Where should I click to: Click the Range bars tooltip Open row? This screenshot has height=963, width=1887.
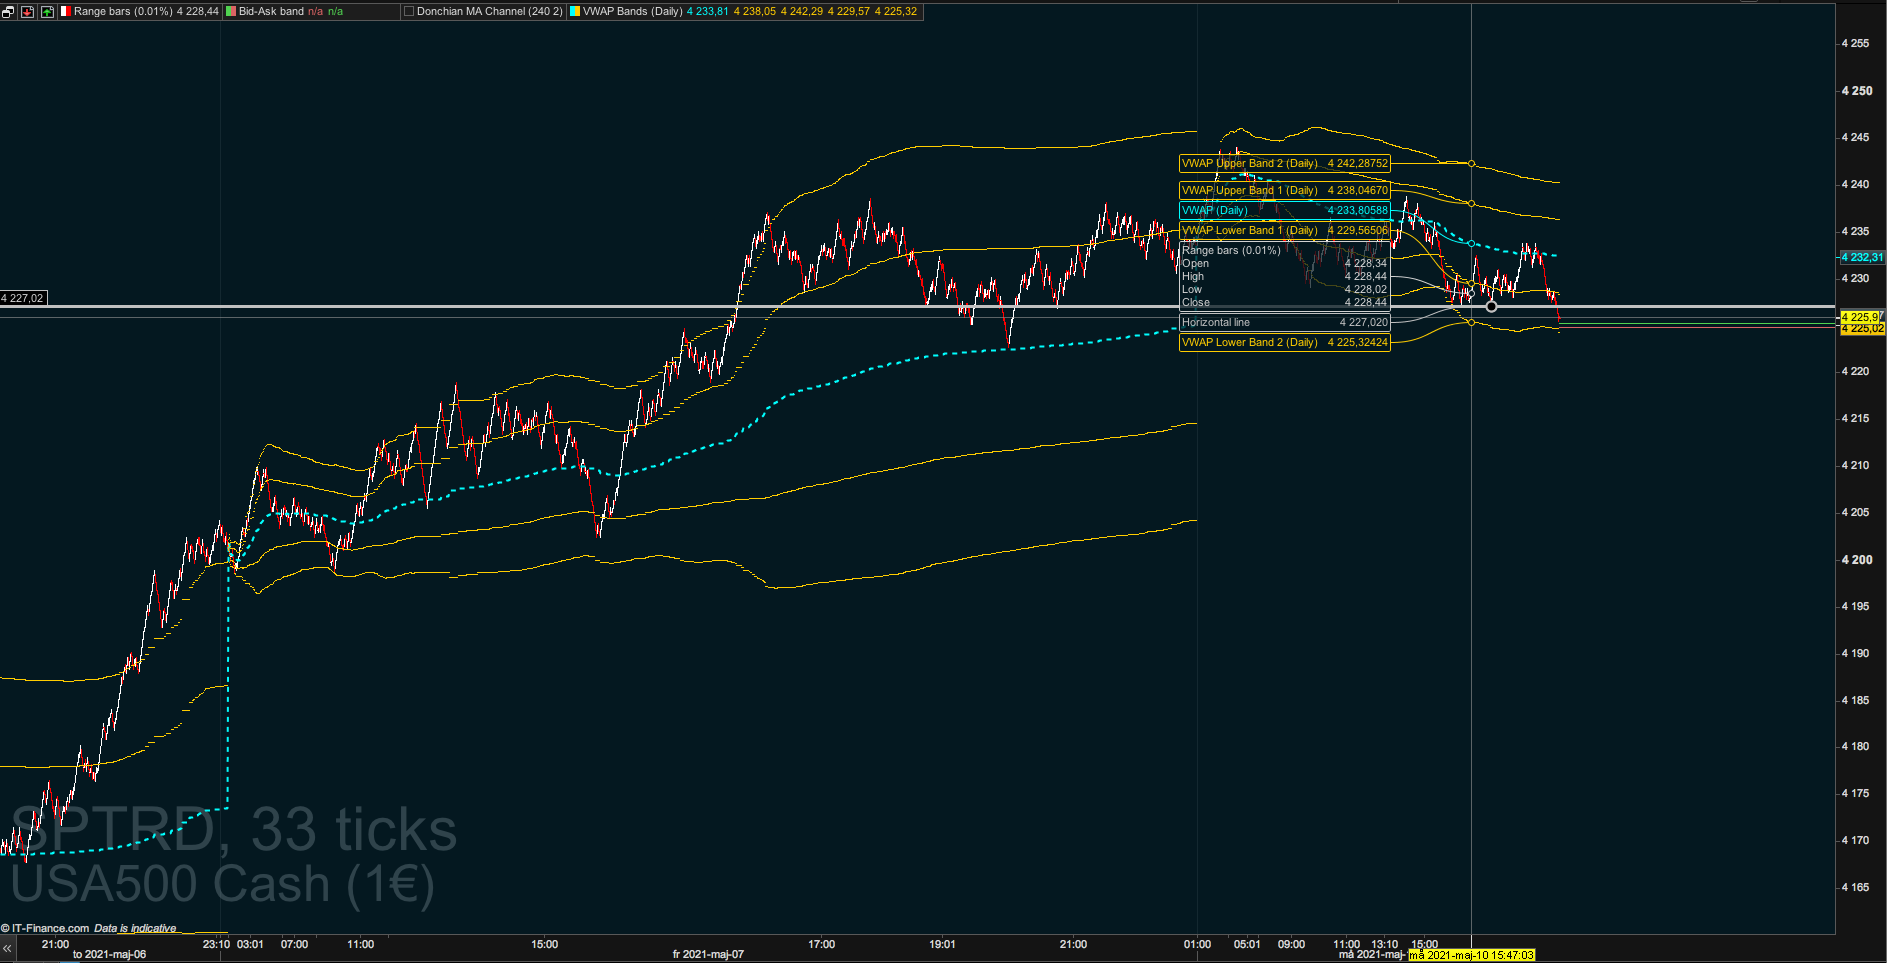tap(1285, 263)
